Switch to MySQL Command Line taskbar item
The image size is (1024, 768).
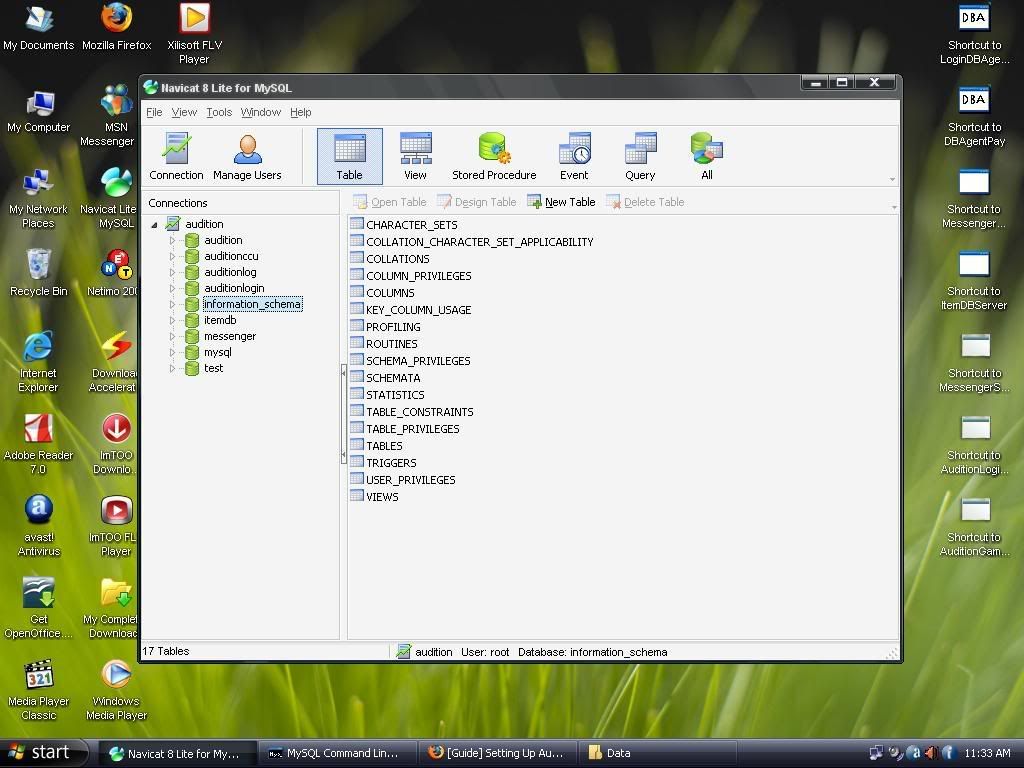point(333,753)
